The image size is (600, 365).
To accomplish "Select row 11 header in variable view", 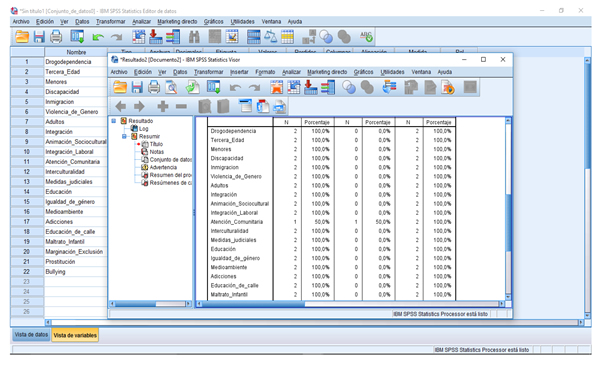I will click(27, 161).
